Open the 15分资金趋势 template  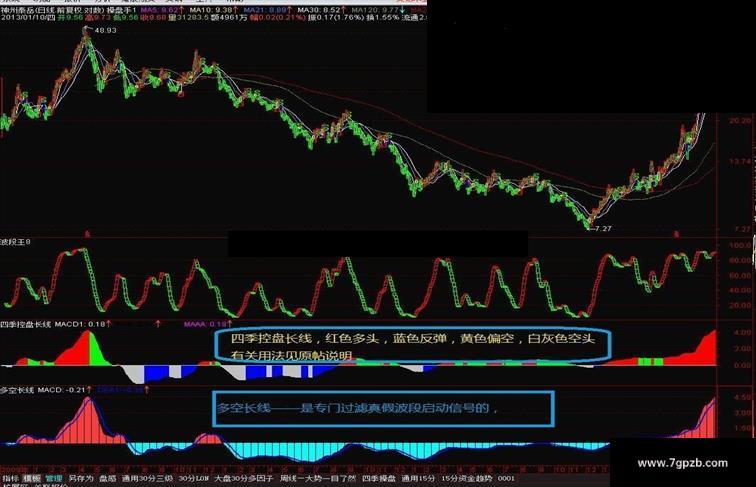(467, 478)
